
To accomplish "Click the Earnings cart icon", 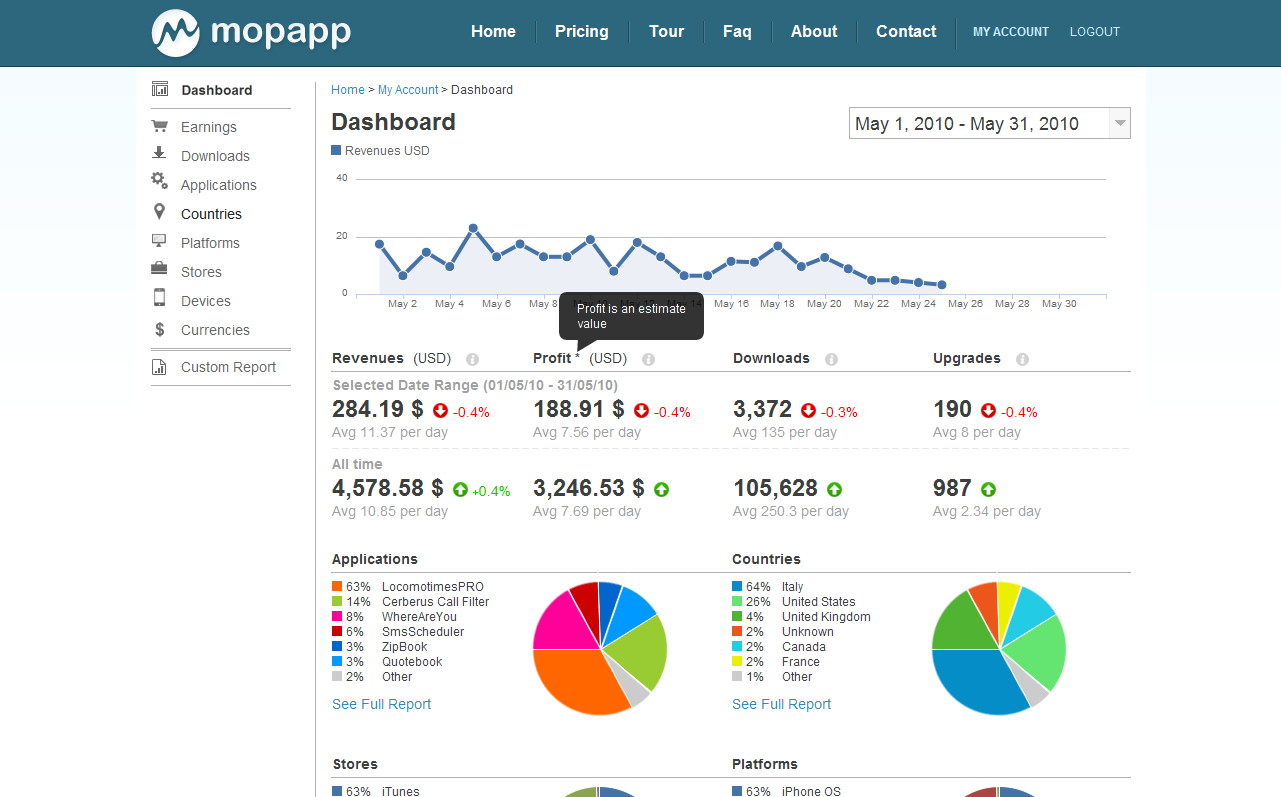I will point(160,126).
